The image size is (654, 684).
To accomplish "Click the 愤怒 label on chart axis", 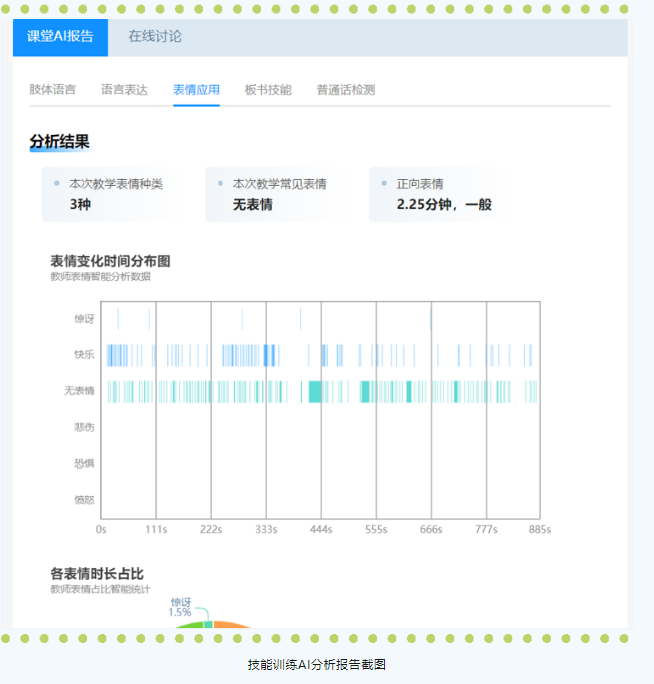I will pos(84,499).
